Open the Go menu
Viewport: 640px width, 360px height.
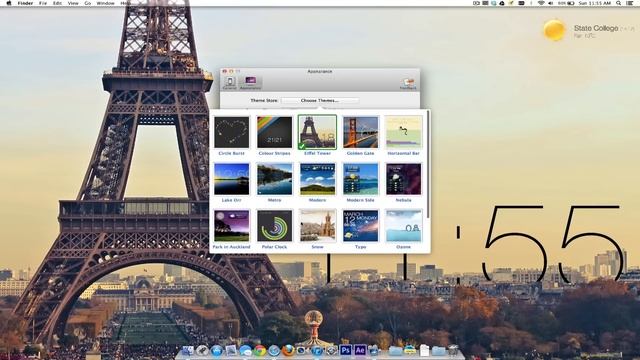(88, 3)
